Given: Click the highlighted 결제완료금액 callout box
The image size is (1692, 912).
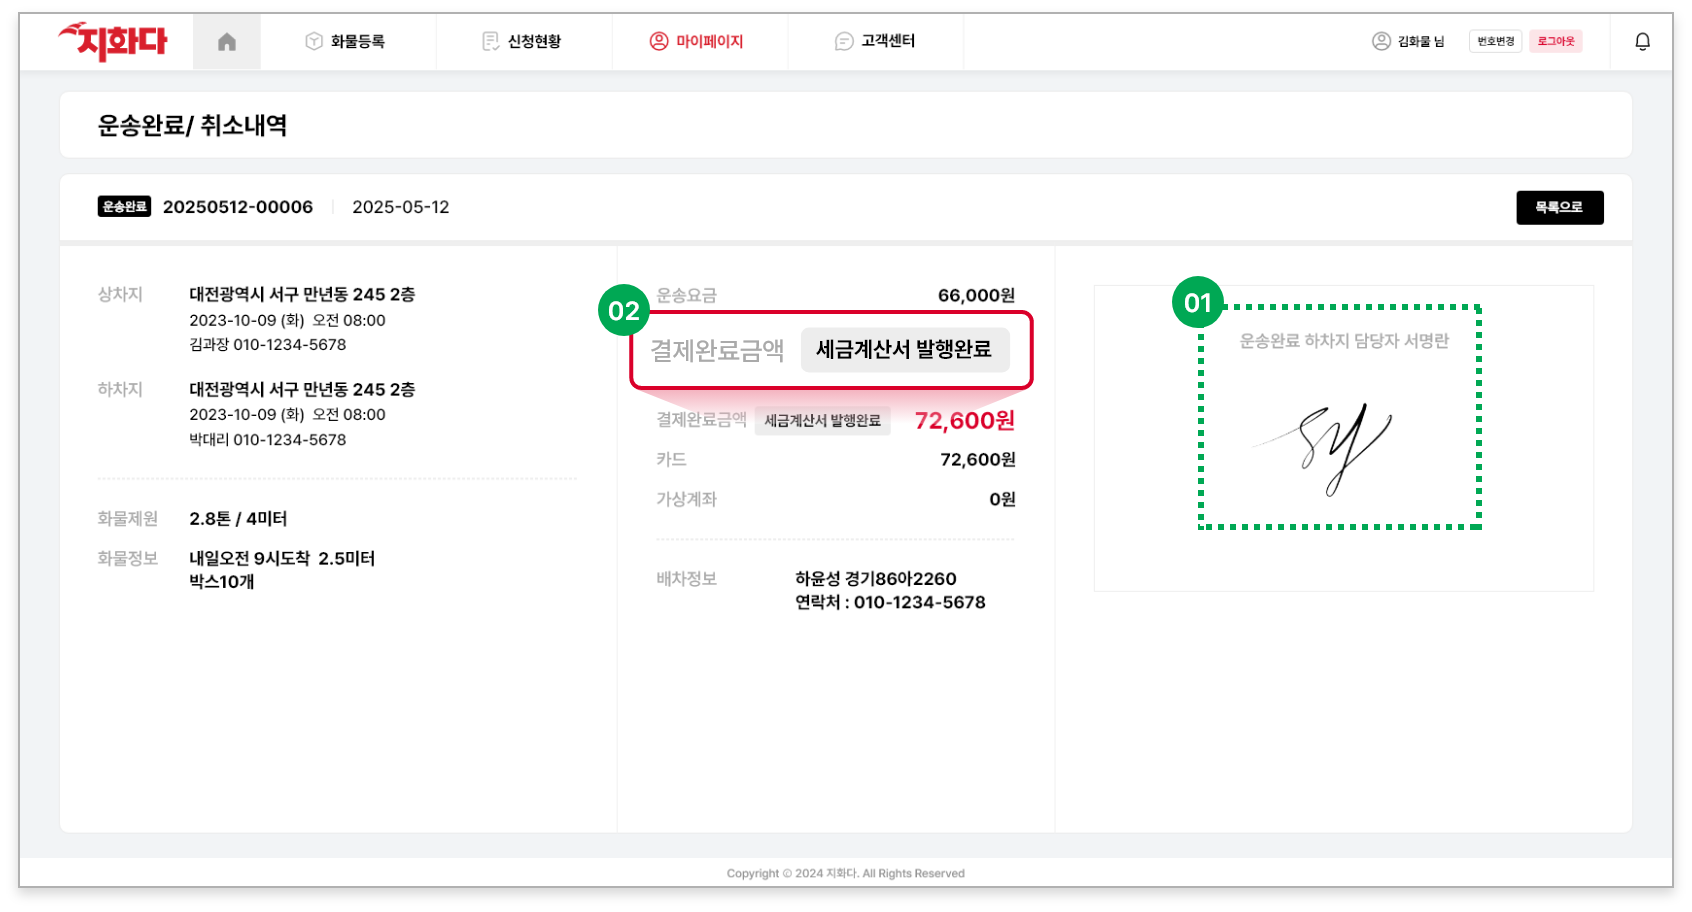Looking at the screenshot, I should 830,349.
